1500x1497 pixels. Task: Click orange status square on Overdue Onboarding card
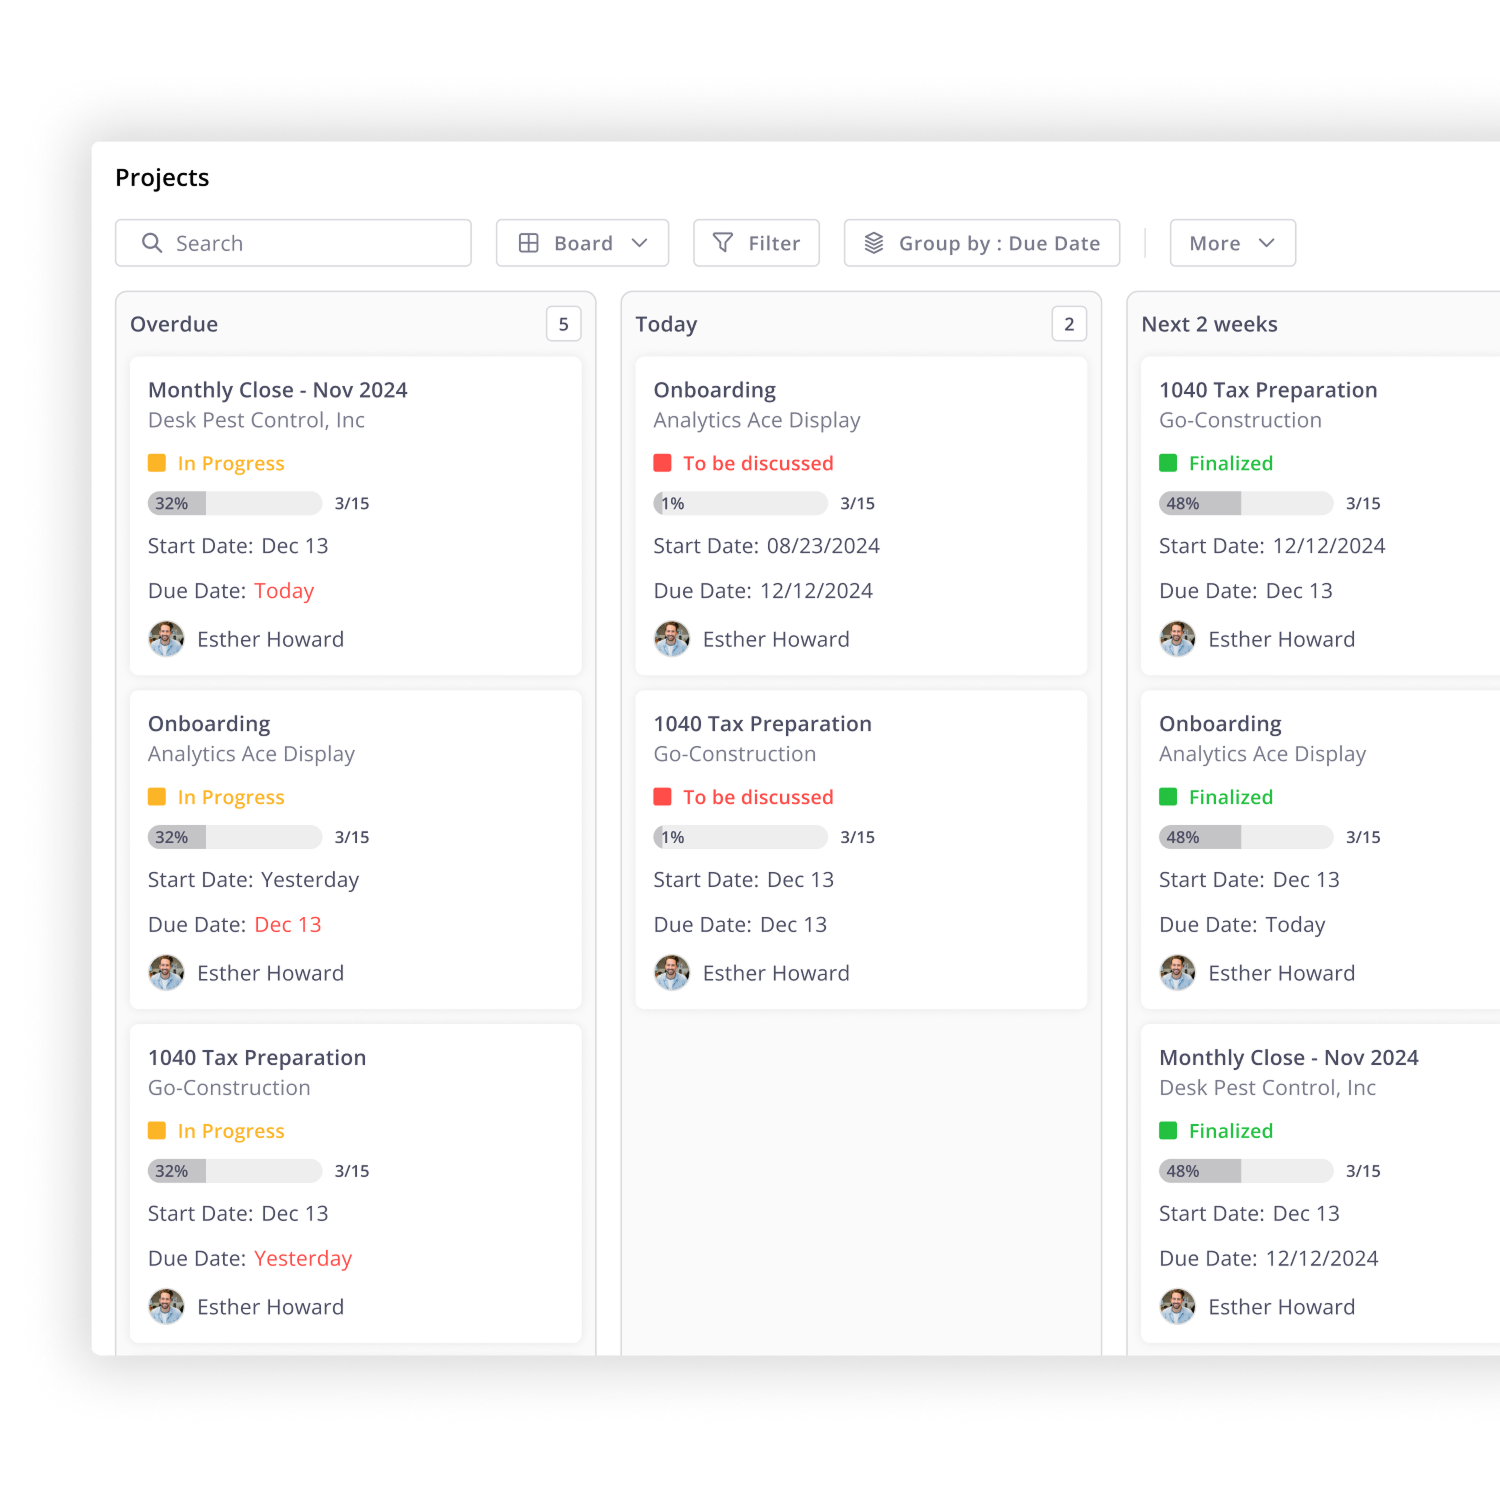point(157,797)
